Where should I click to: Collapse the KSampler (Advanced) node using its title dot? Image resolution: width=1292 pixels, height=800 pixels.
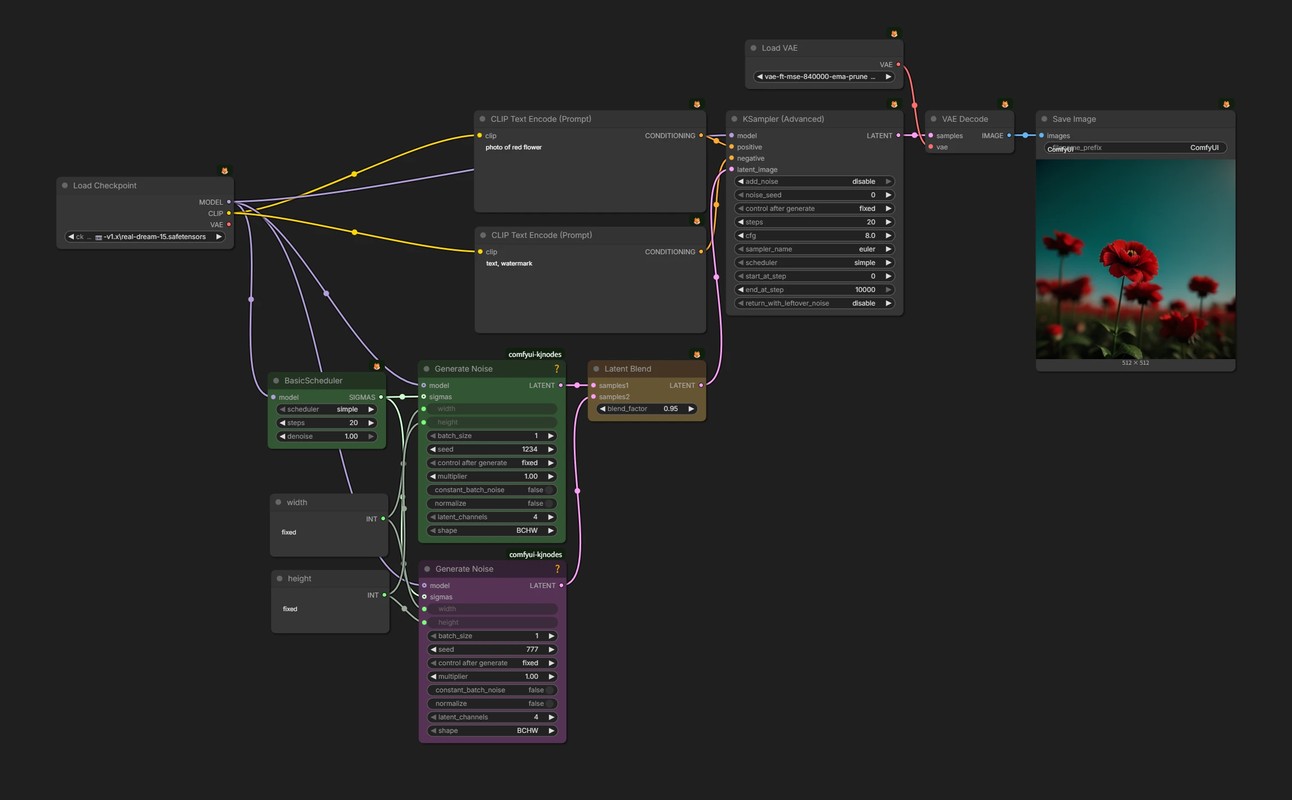pyautogui.click(x=733, y=119)
